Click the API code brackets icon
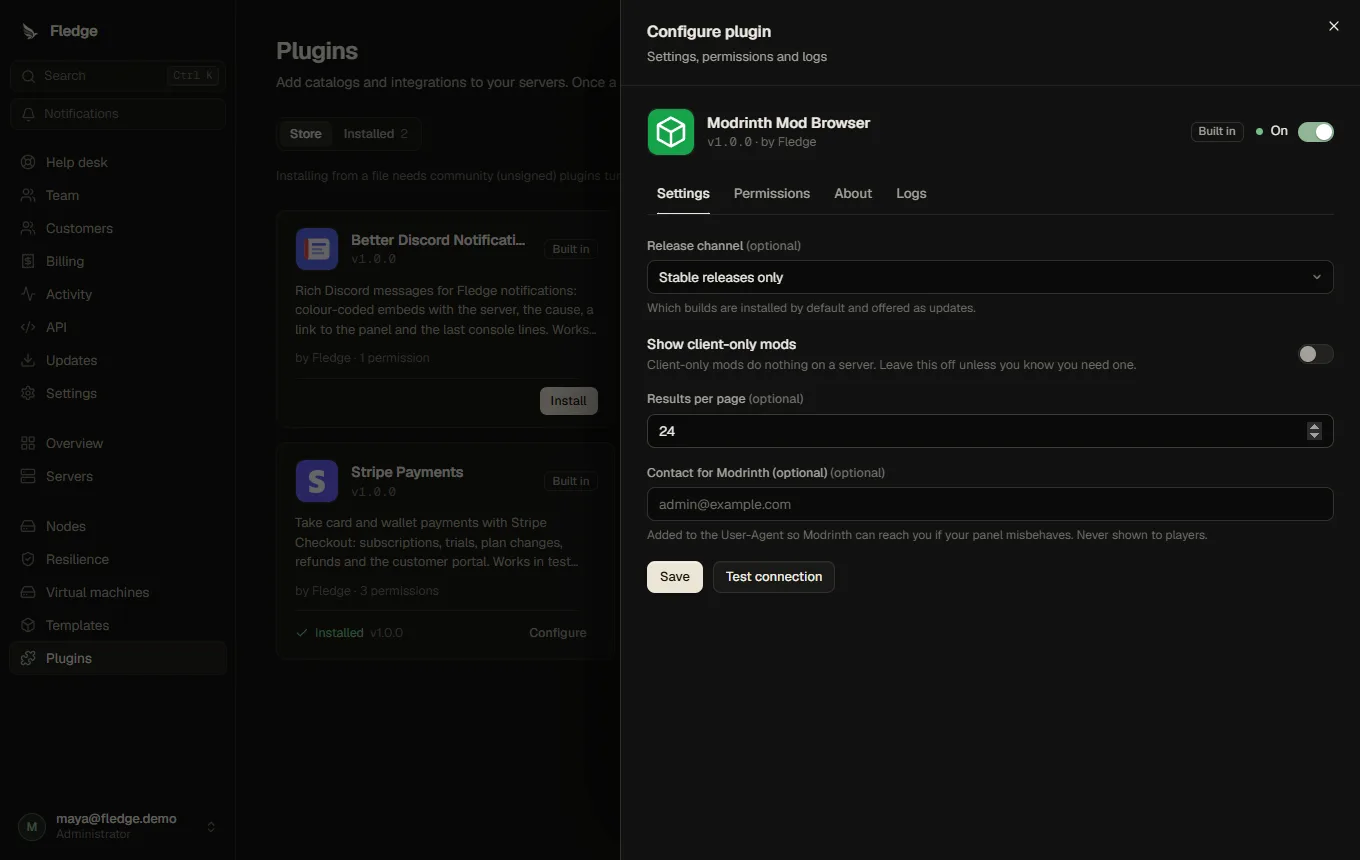The image size is (1360, 860). [x=28, y=327]
